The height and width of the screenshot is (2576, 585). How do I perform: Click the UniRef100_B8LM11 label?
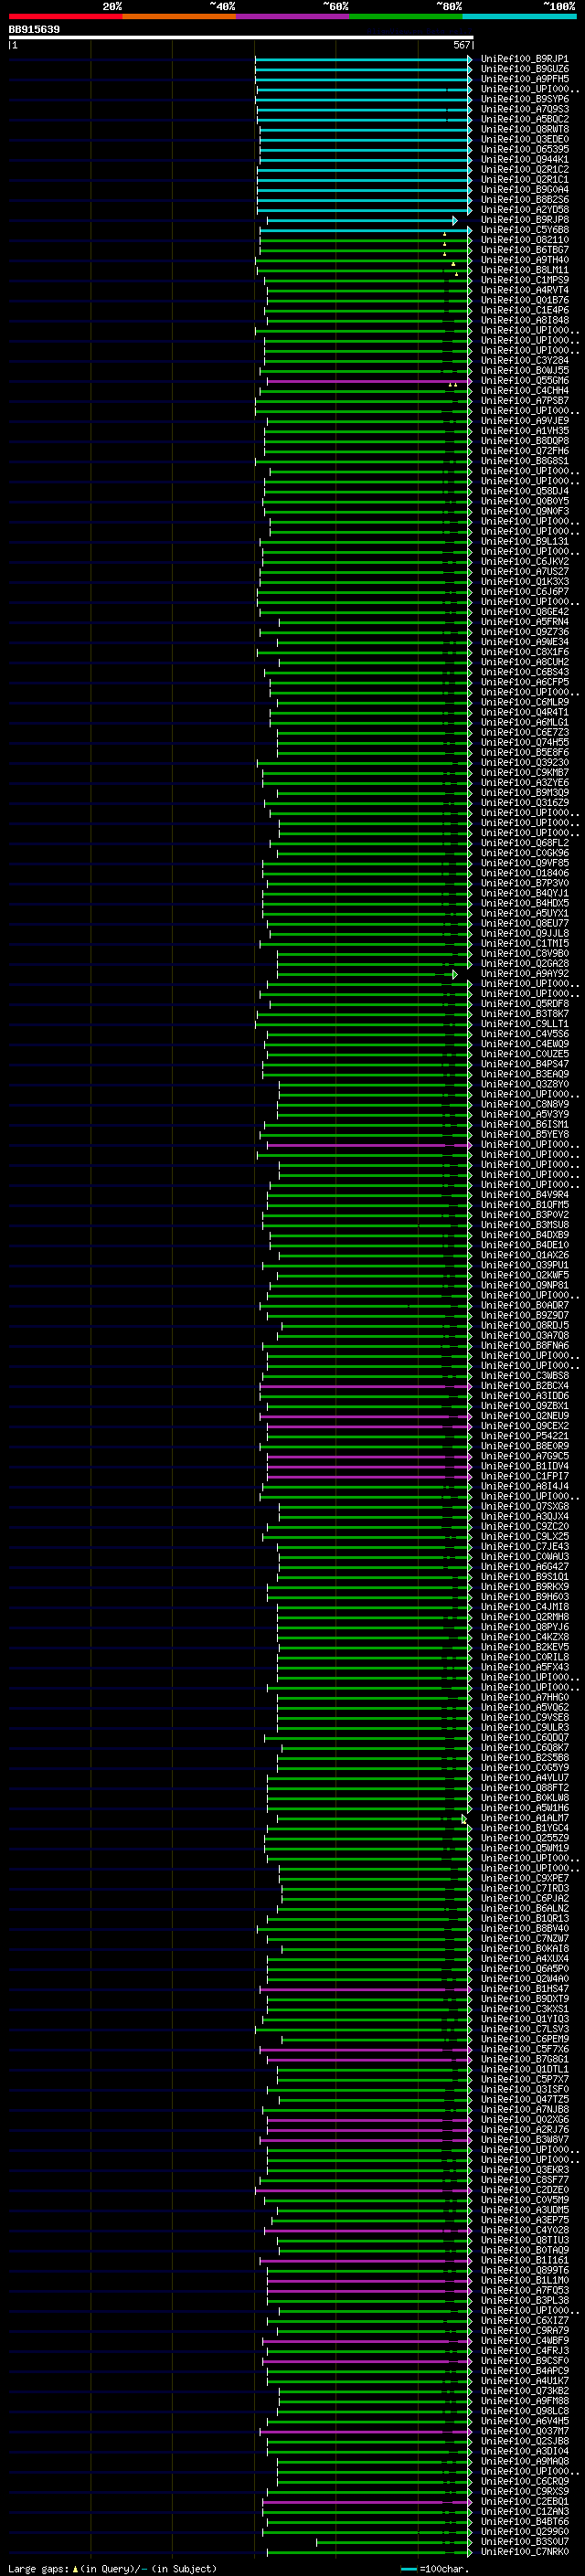(524, 270)
